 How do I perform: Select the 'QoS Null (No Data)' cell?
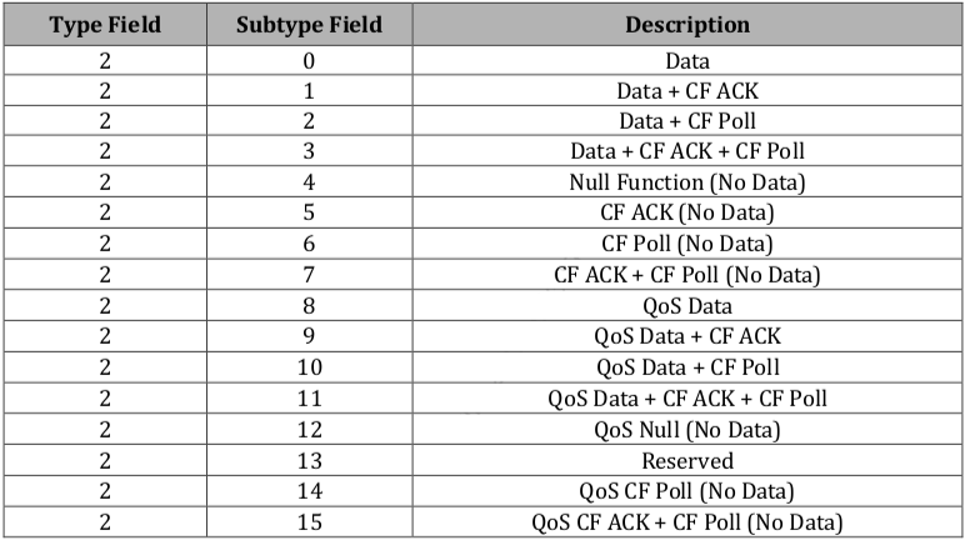[x=687, y=430]
